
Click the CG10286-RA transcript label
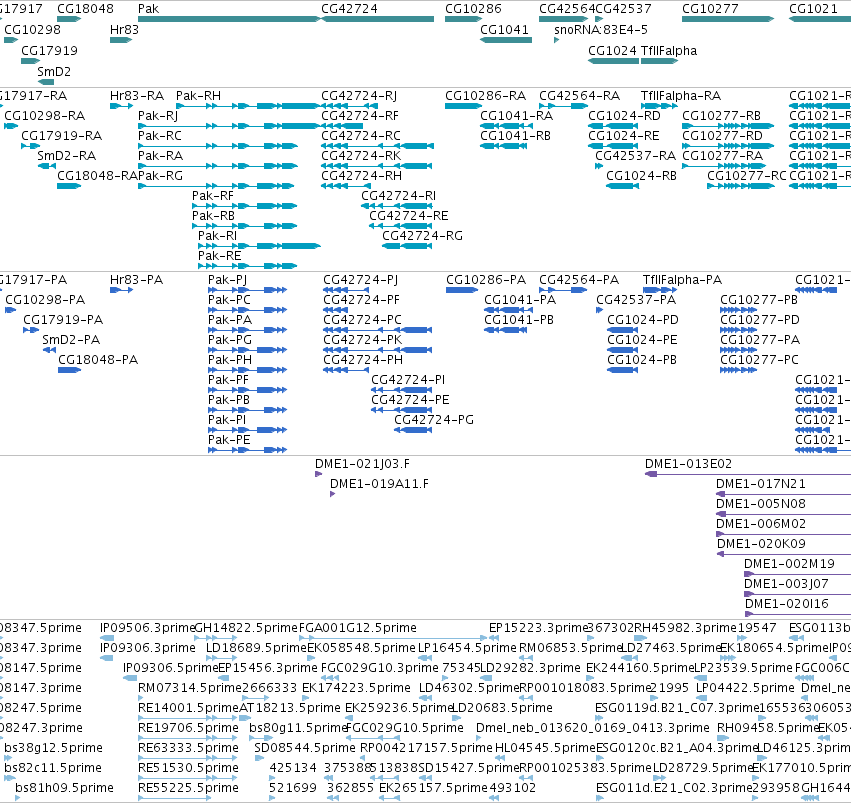coord(485,96)
